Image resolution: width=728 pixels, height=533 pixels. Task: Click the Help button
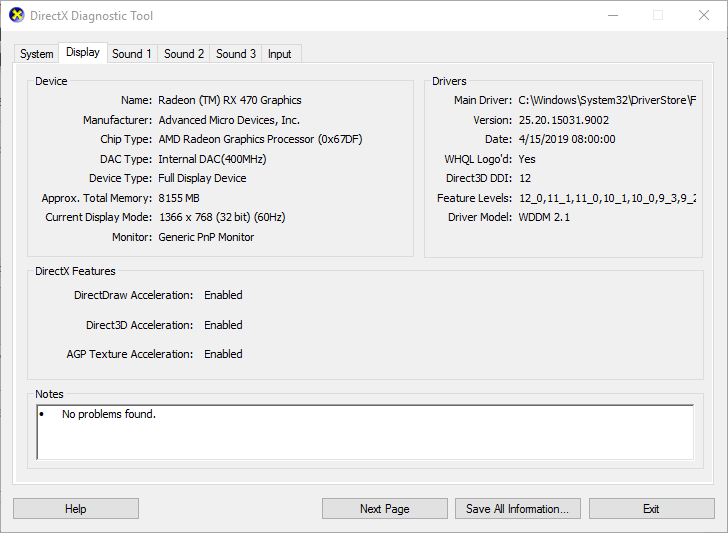[x=76, y=509]
